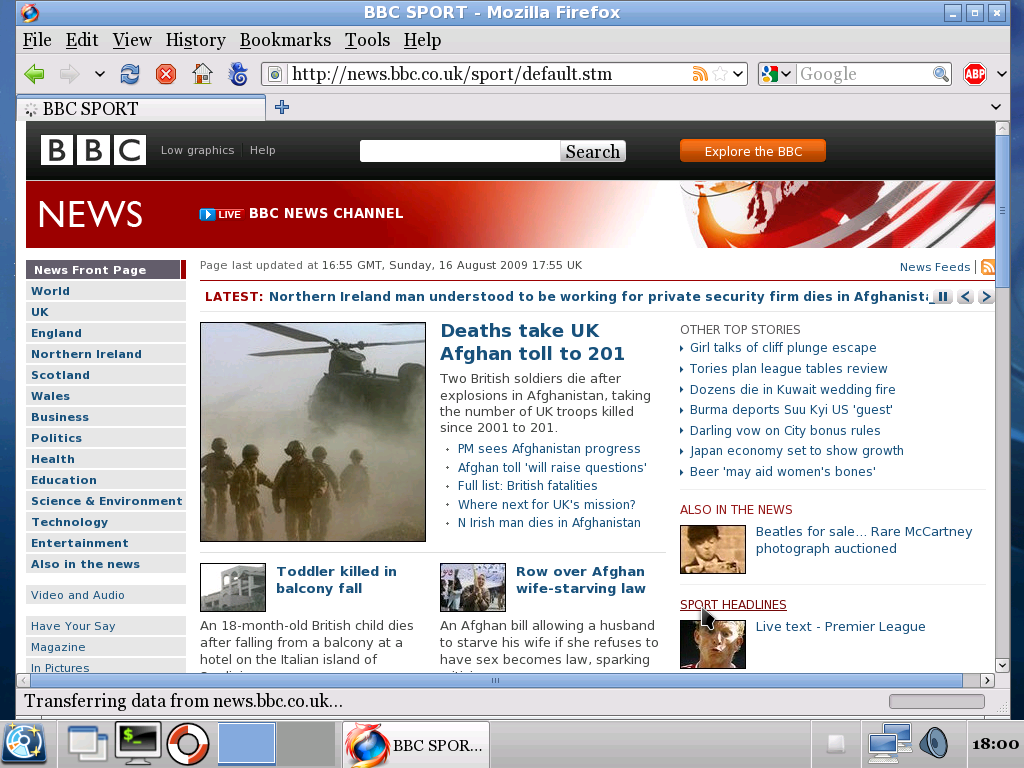Open a new tab with the plus icon
This screenshot has width=1024, height=768.
[x=282, y=107]
